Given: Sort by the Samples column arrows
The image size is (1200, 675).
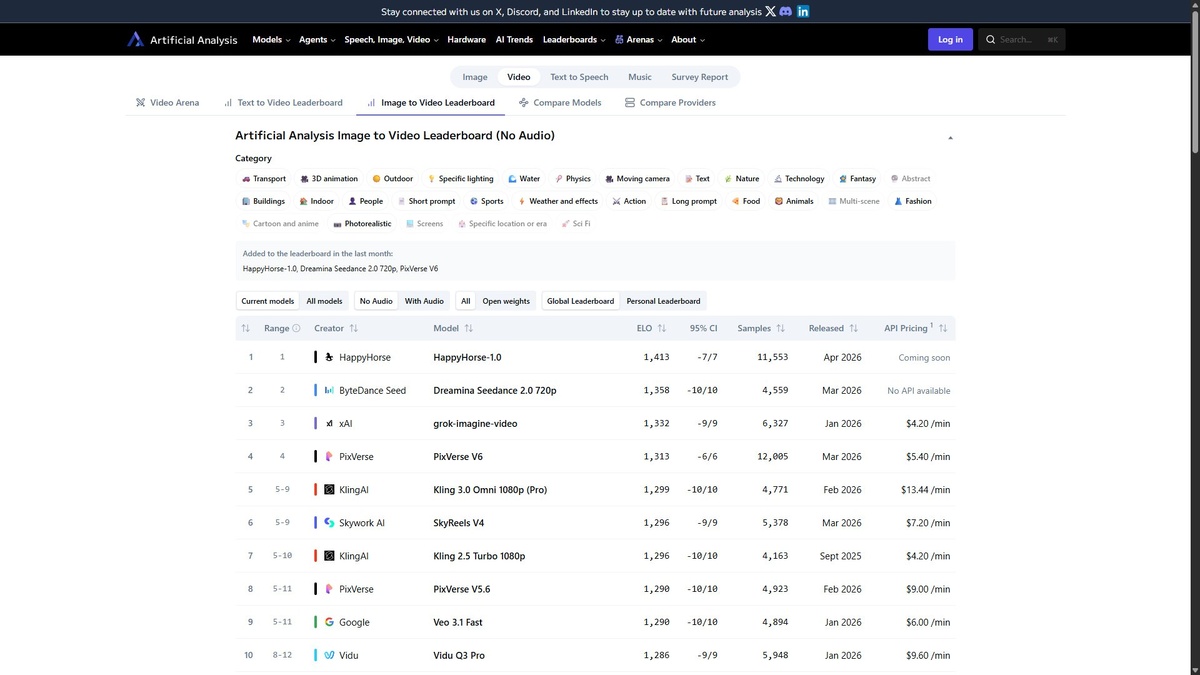Looking at the screenshot, I should (781, 328).
